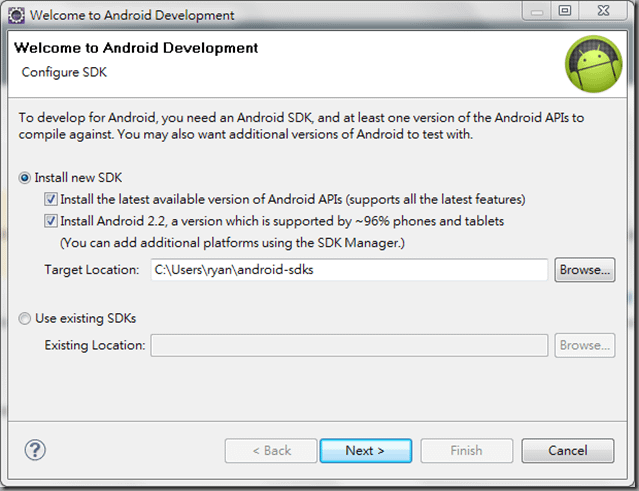The width and height of the screenshot is (639, 491).
Task: Click the Configure SDK subtitle text
Action: point(64,72)
